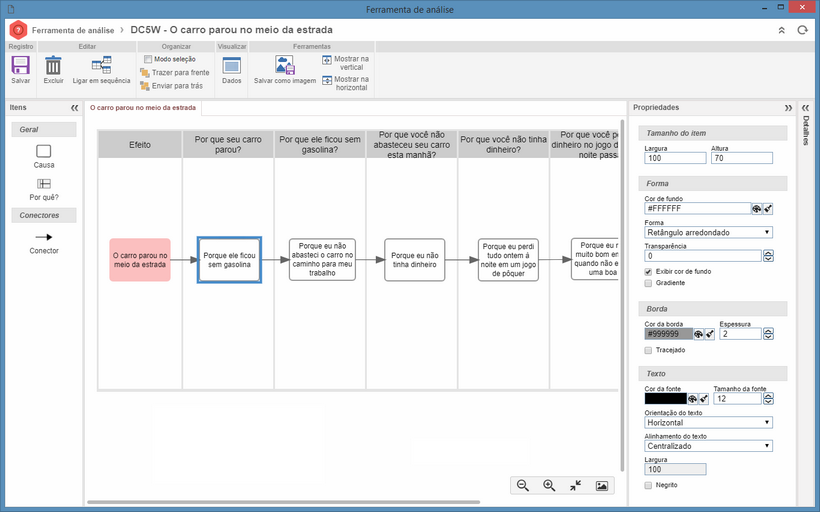Select the pink 'O carro parou no meio da estrada' node

point(140,260)
